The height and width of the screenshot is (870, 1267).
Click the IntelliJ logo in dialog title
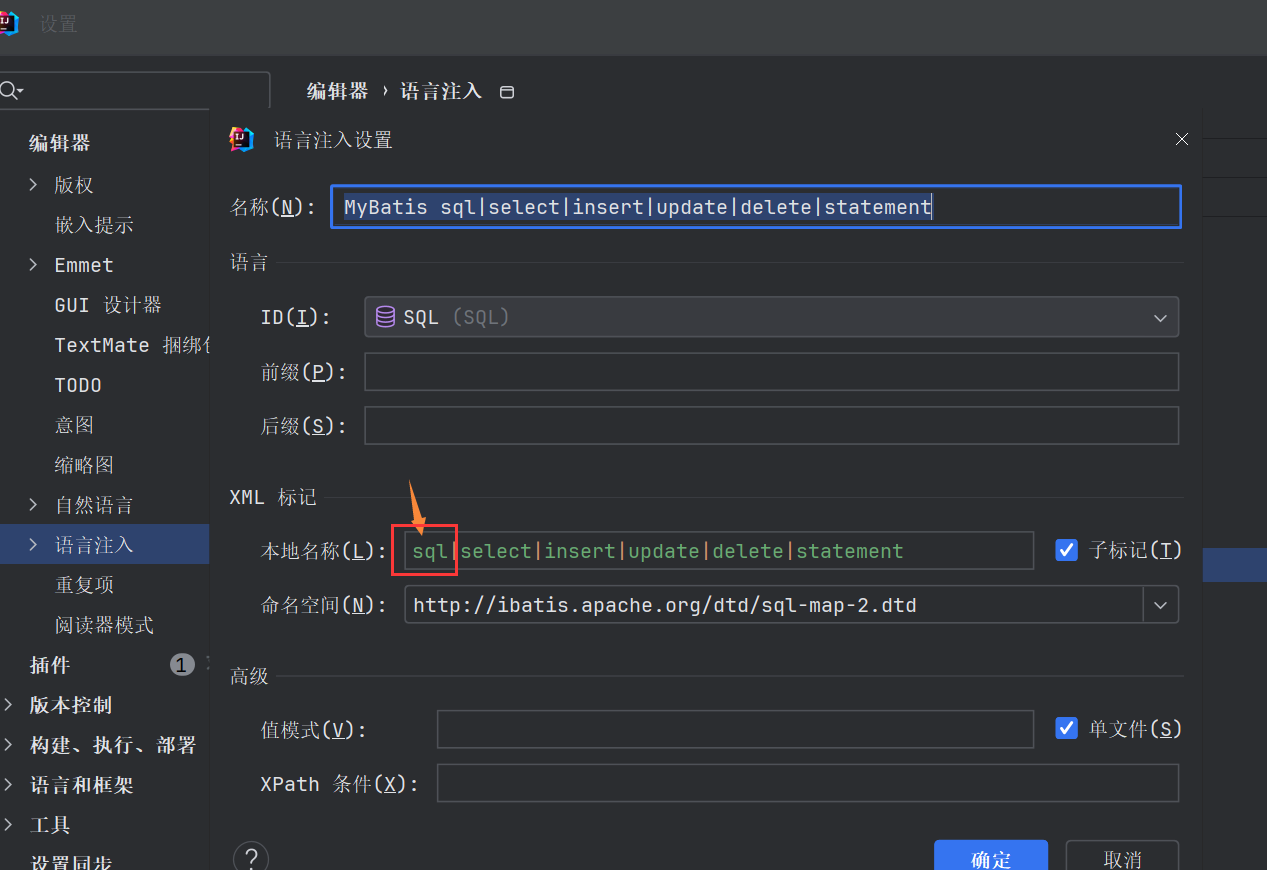pyautogui.click(x=242, y=140)
